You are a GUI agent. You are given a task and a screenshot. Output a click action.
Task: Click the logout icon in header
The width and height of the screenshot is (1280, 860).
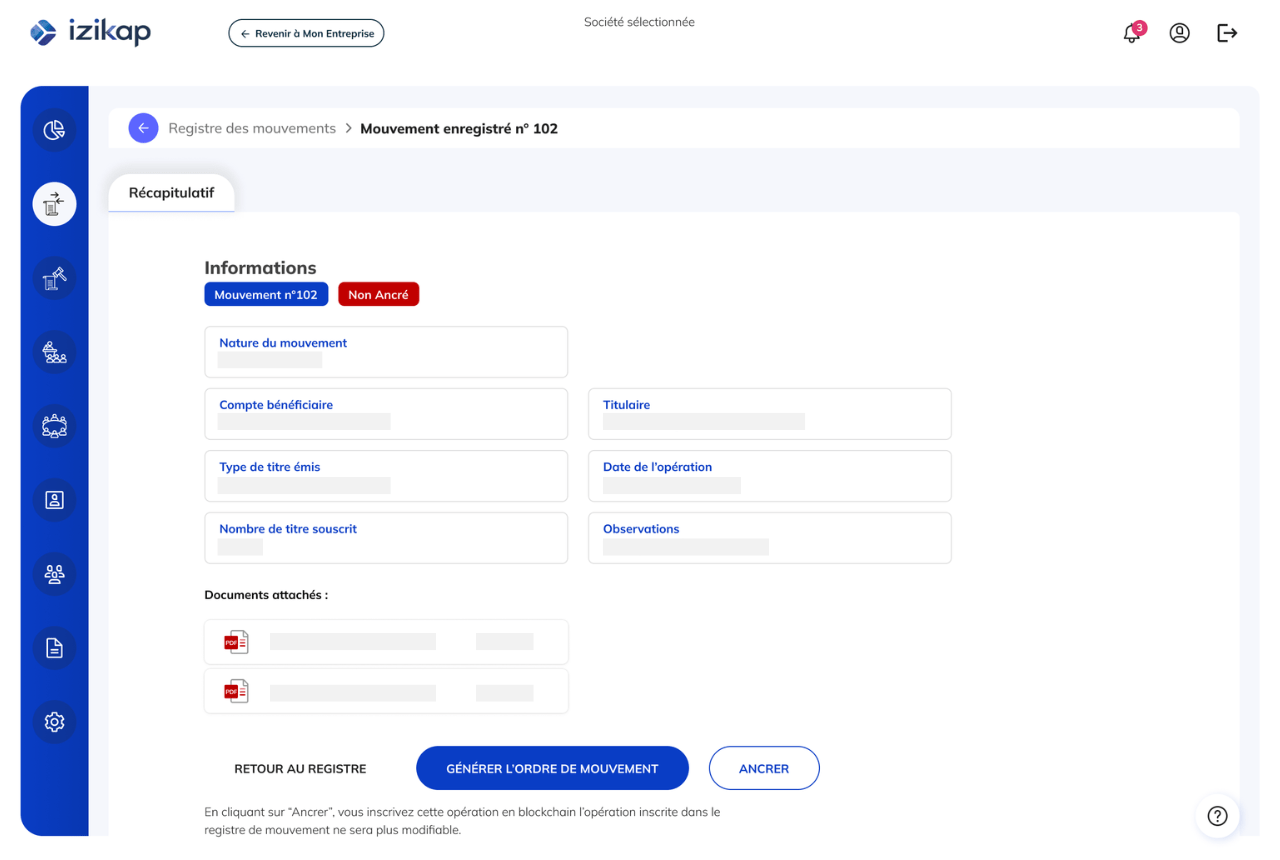[x=1227, y=33]
